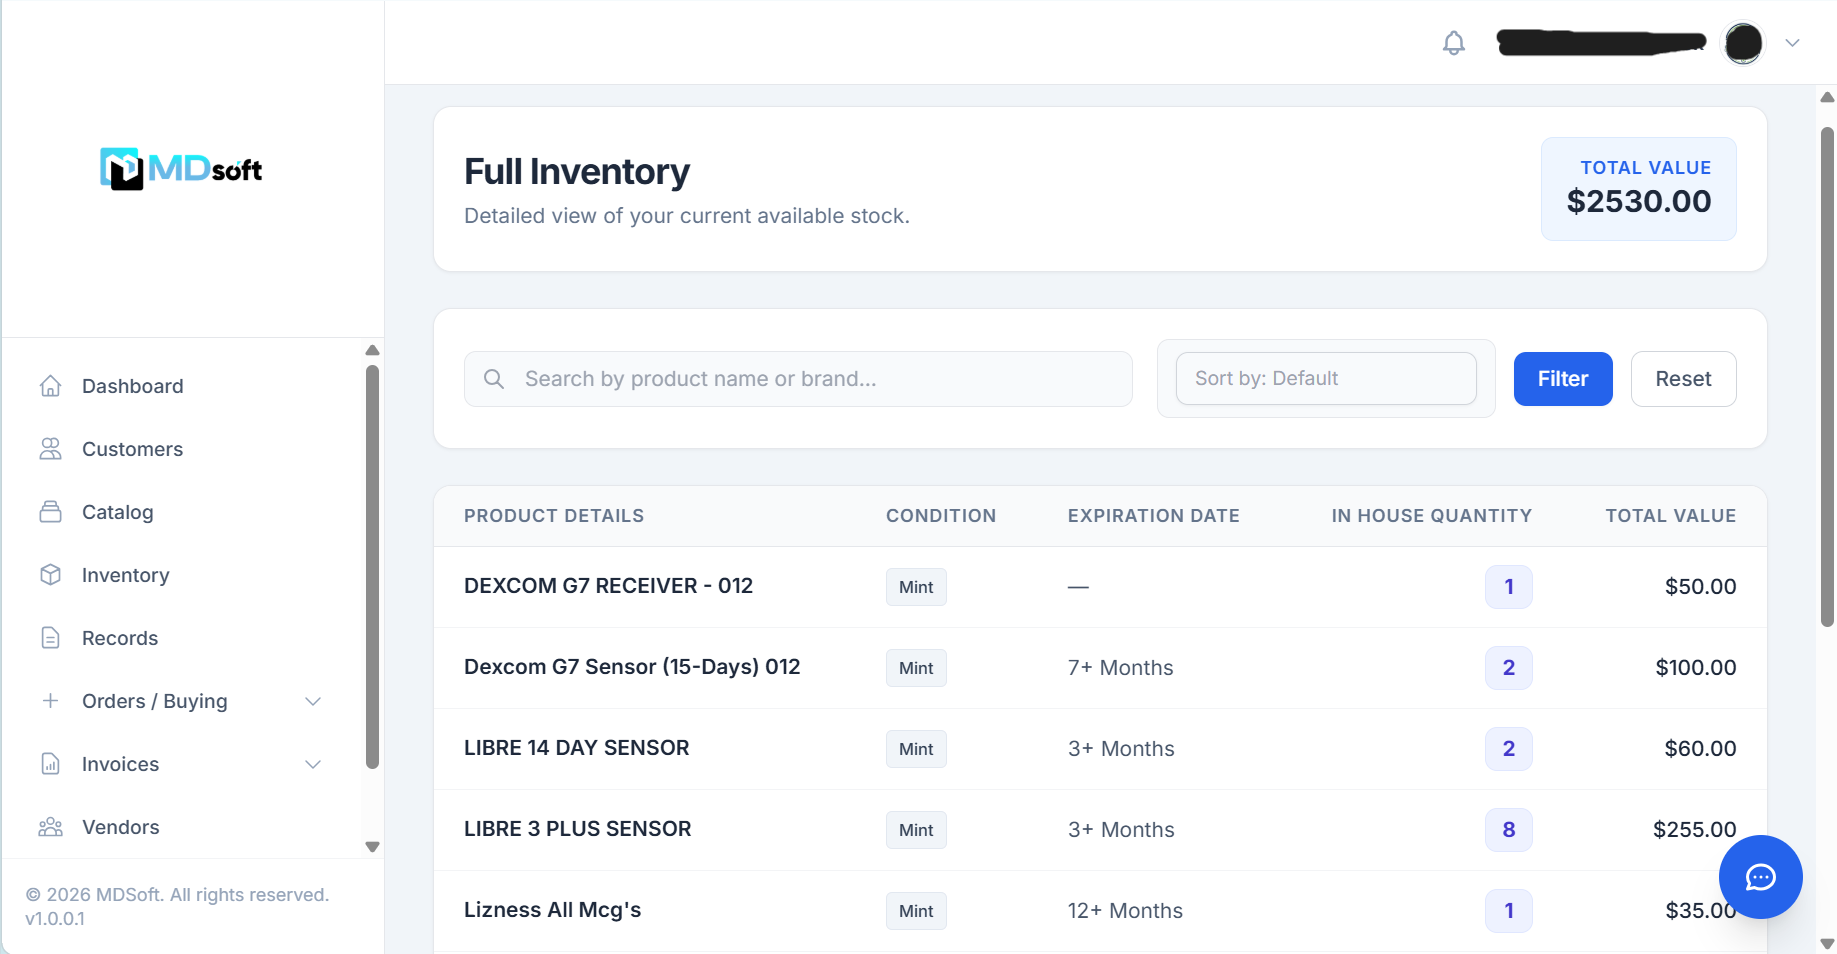Select Dexcom G7 Sensor (15-Days) 012 row

click(1100, 668)
